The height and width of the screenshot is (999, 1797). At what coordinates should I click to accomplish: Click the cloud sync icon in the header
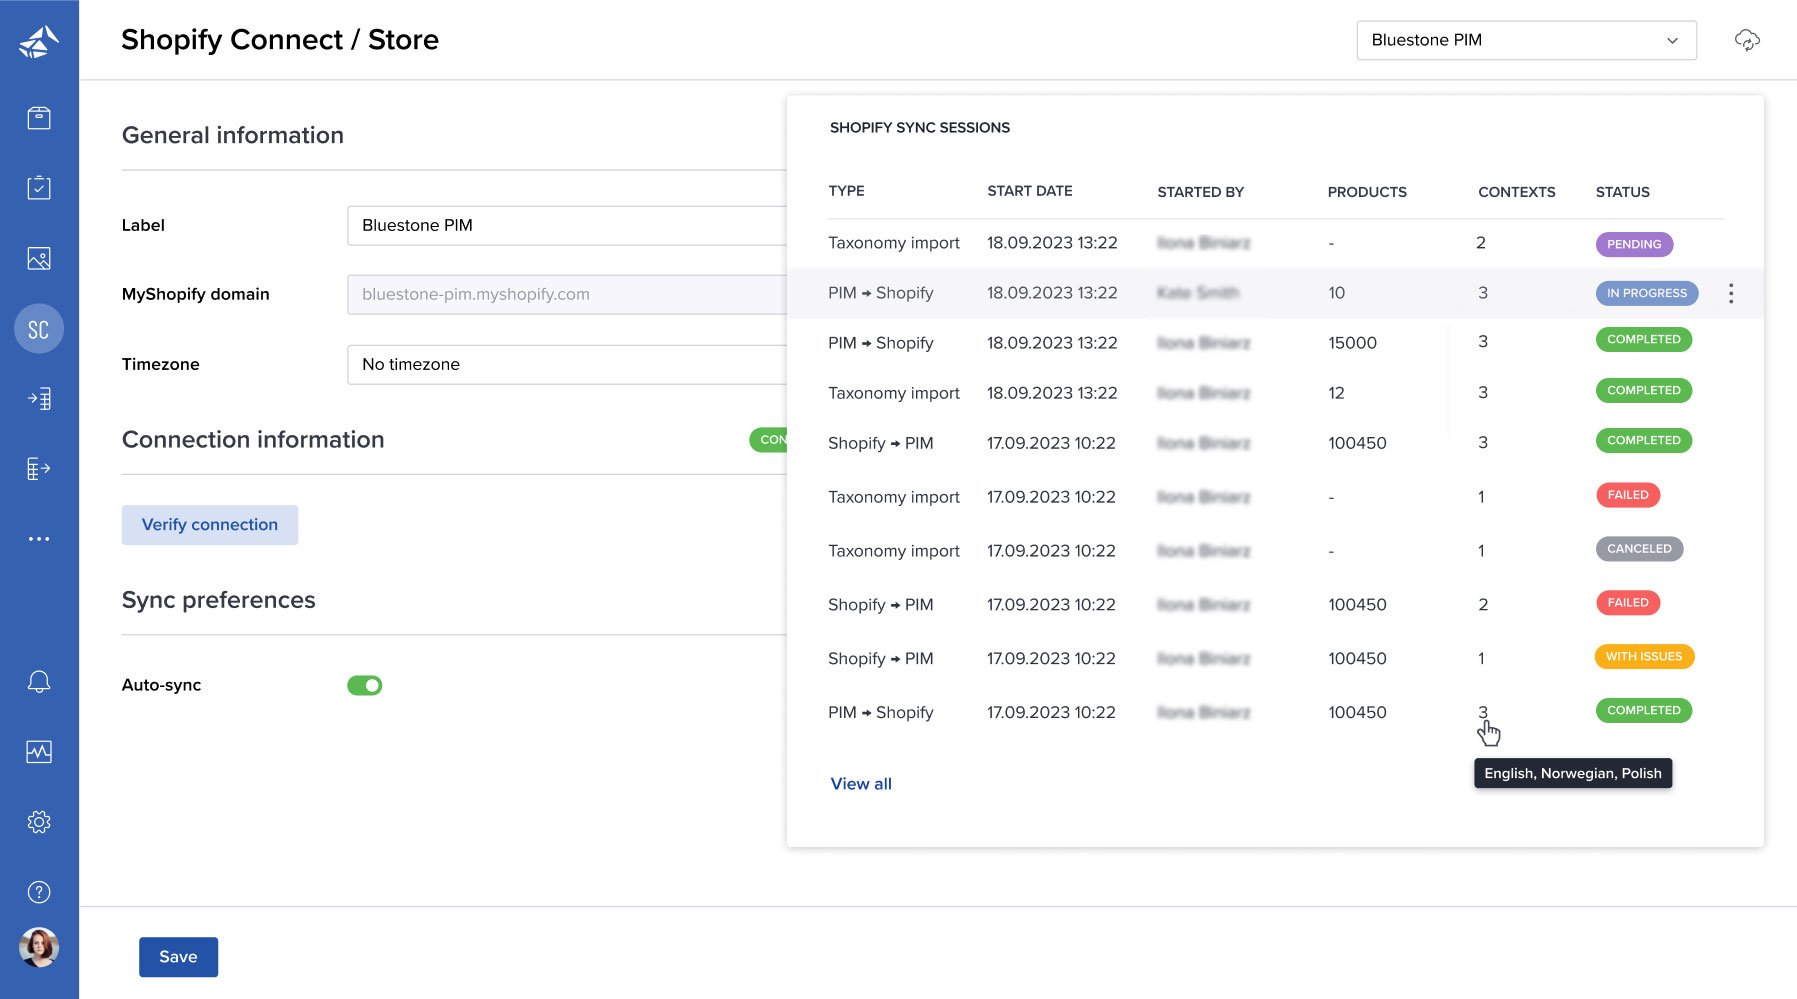pyautogui.click(x=1748, y=40)
